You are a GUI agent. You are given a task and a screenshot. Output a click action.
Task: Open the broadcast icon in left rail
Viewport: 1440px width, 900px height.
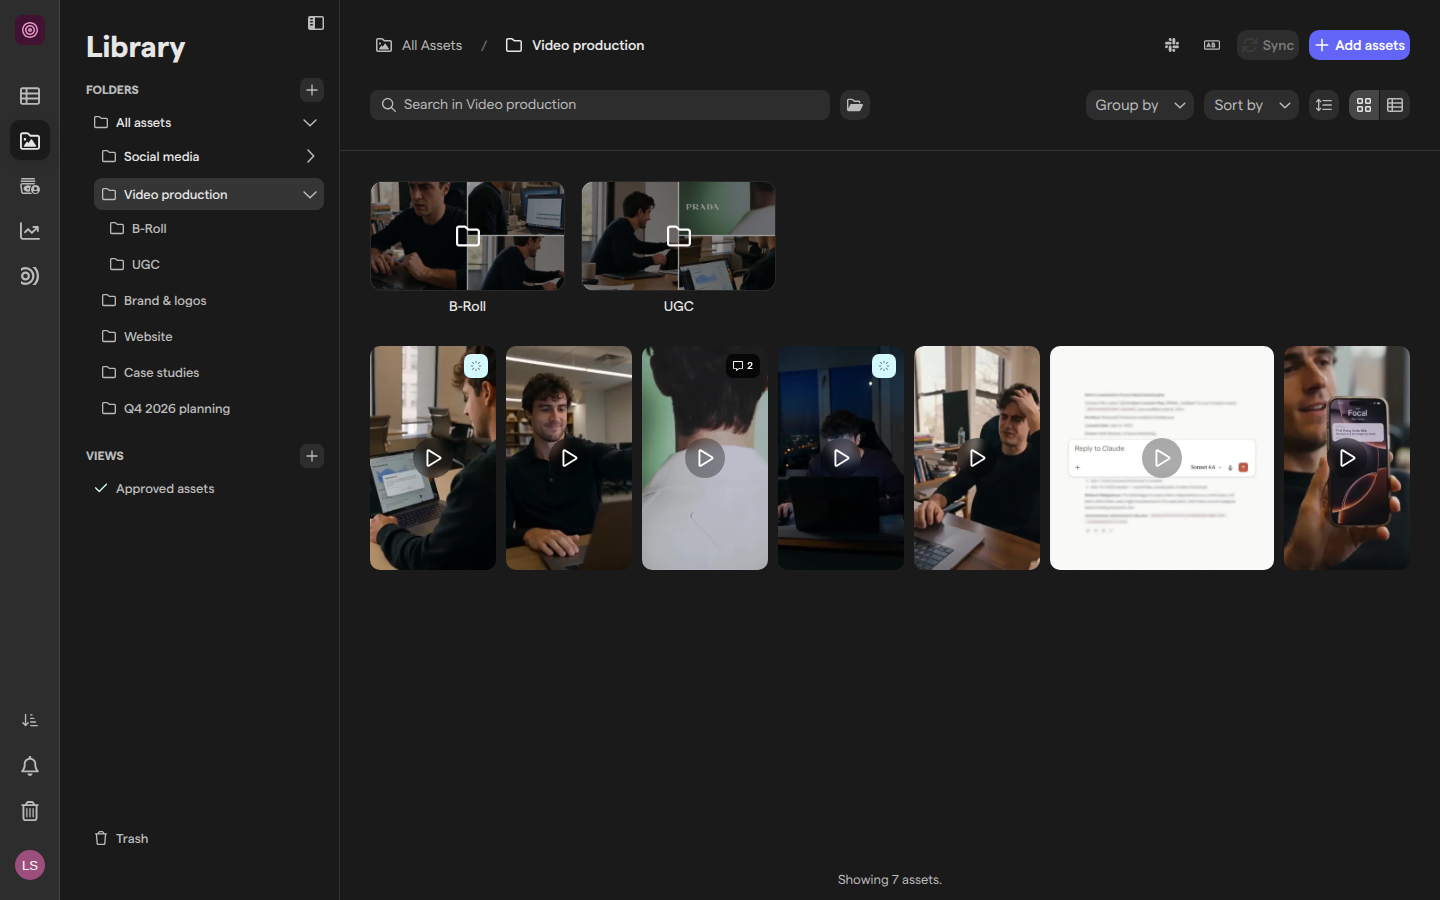click(30, 276)
